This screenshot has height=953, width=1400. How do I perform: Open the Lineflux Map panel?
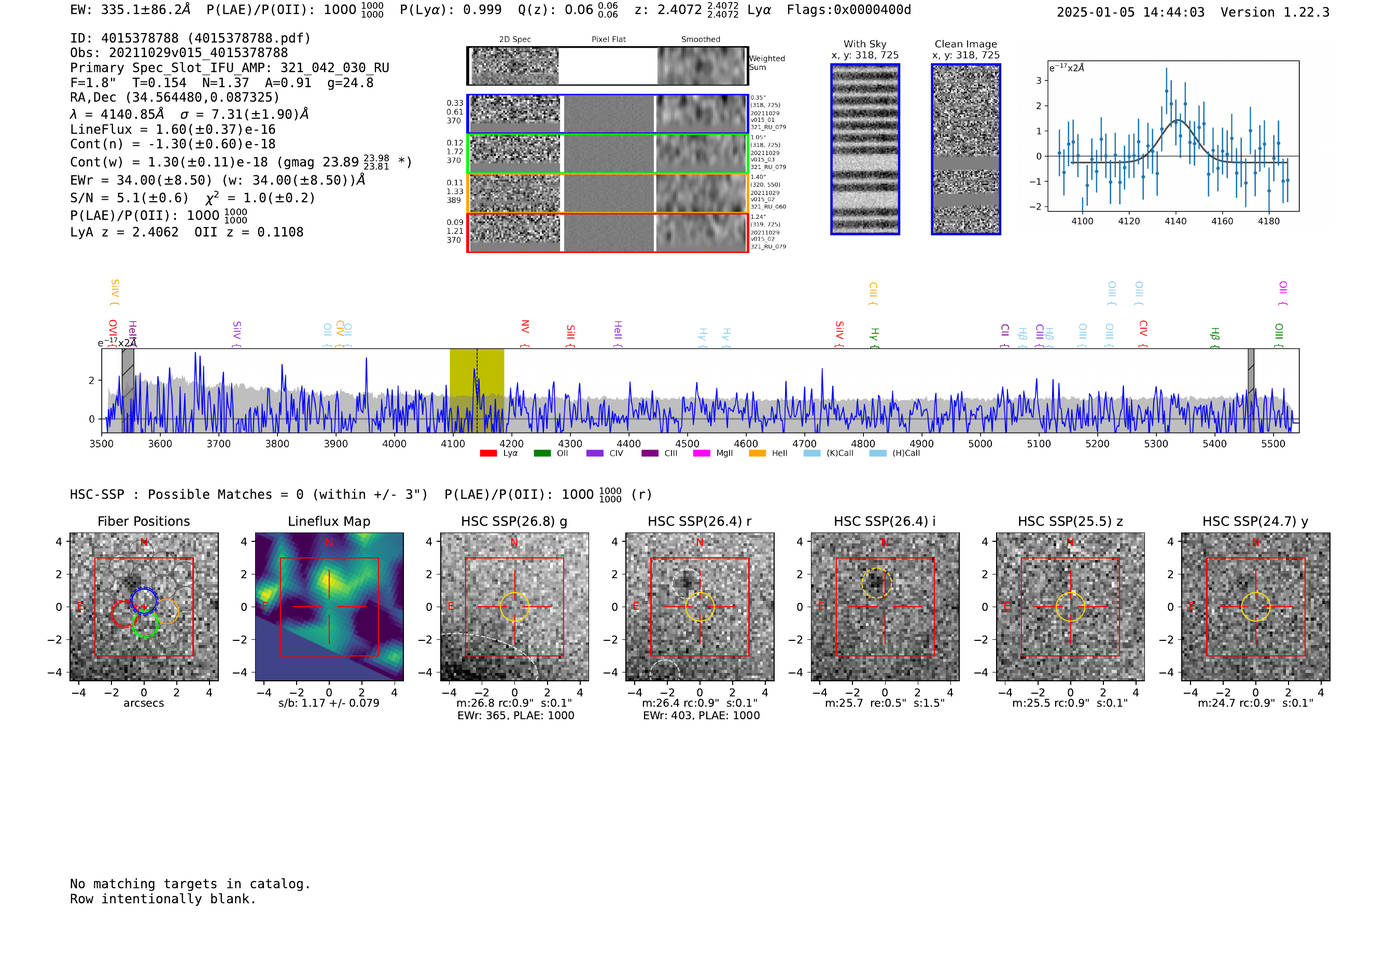(329, 607)
